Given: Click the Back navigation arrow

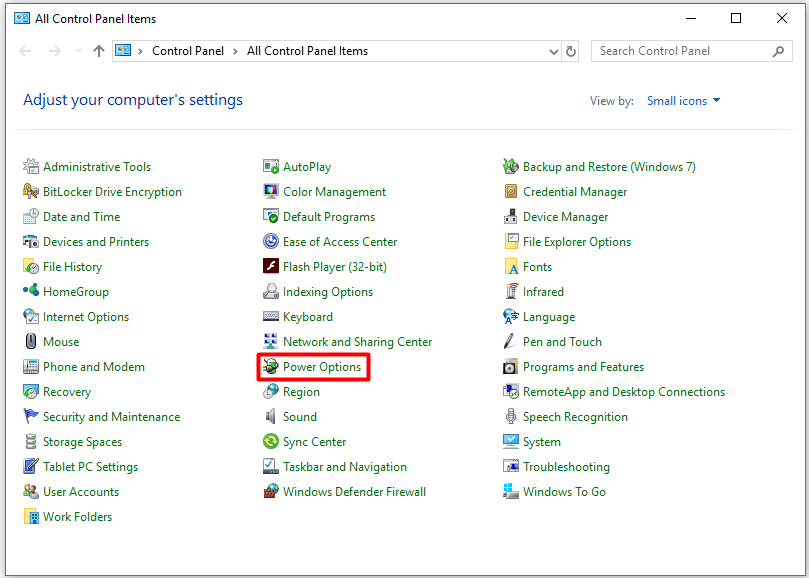Looking at the screenshot, I should coord(25,51).
